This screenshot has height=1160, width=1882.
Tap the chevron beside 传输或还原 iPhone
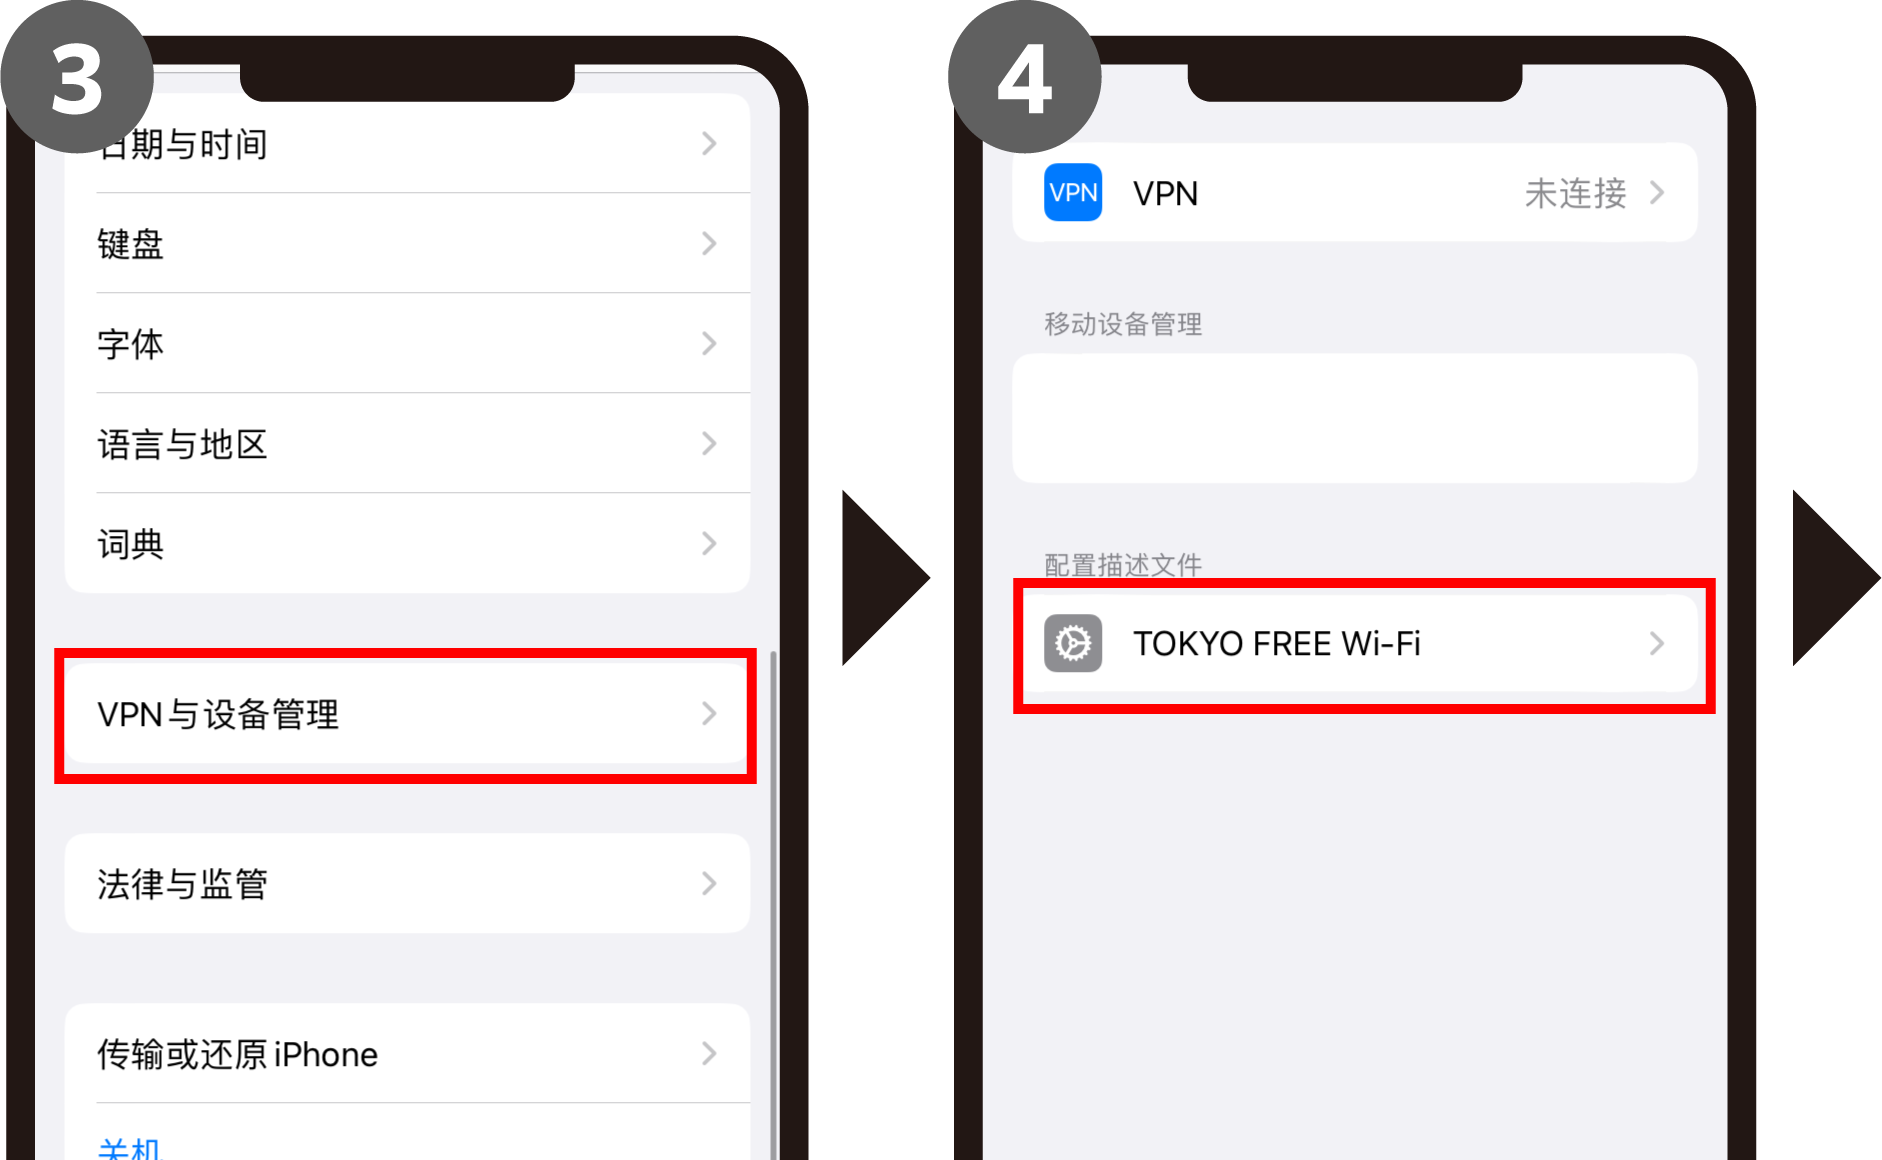[709, 1053]
